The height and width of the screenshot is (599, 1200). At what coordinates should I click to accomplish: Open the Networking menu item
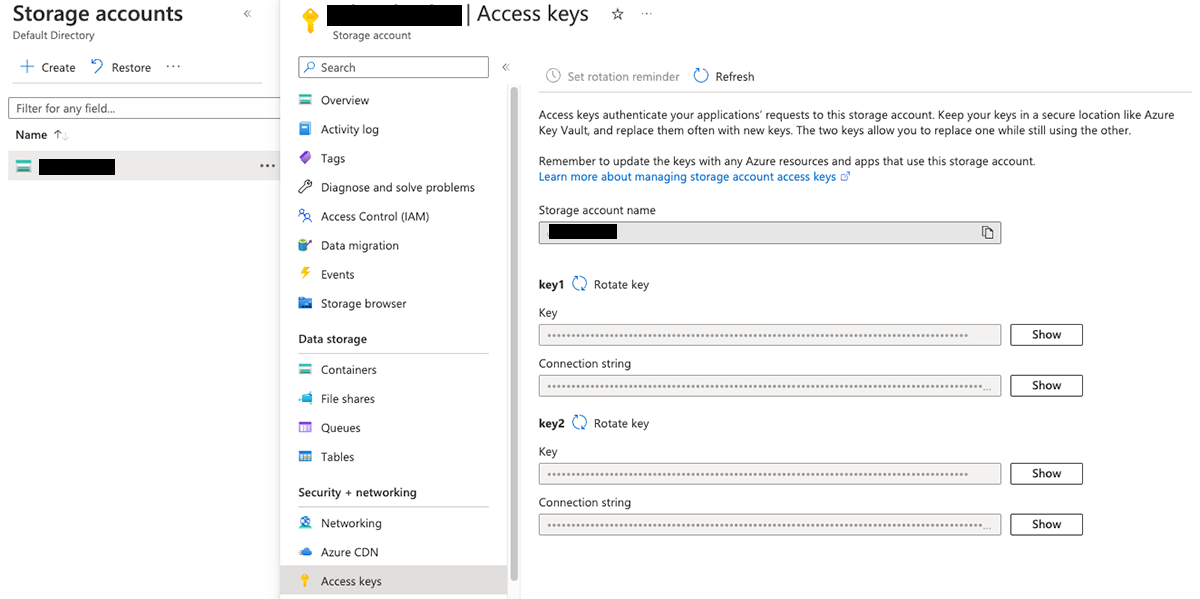351,522
